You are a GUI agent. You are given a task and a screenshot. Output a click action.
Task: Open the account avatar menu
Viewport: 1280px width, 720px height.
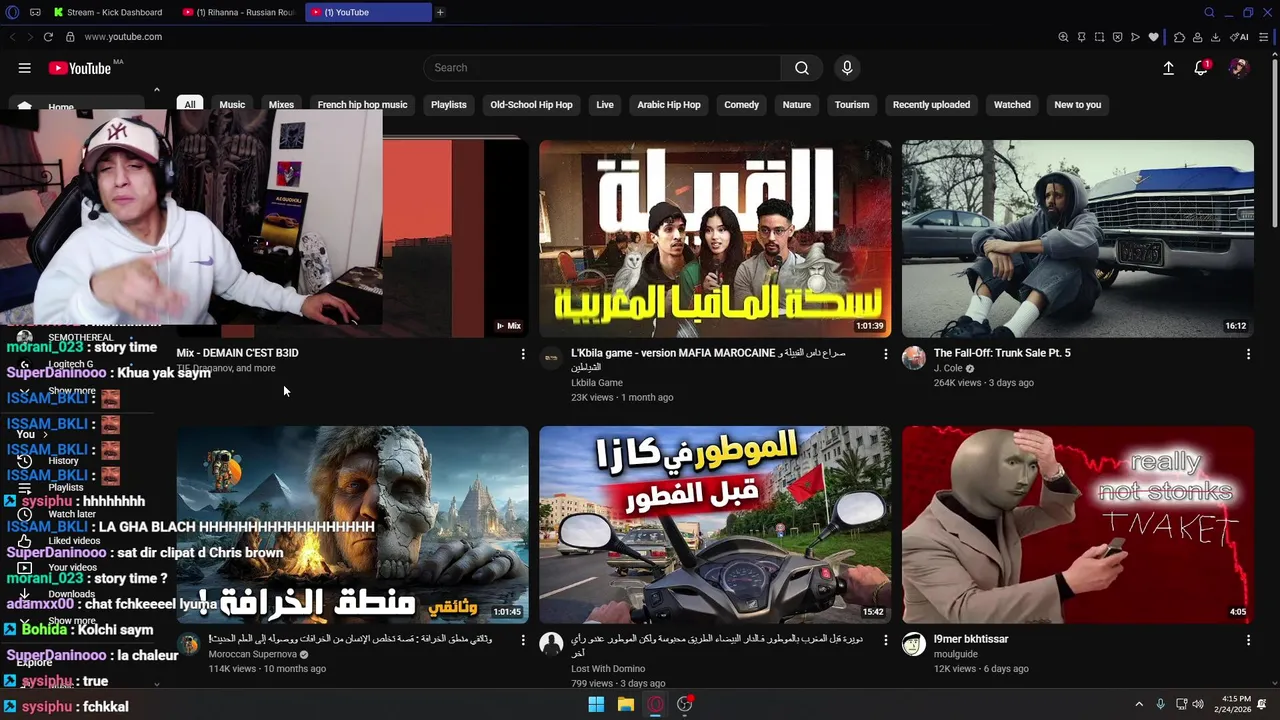pyautogui.click(x=1239, y=68)
